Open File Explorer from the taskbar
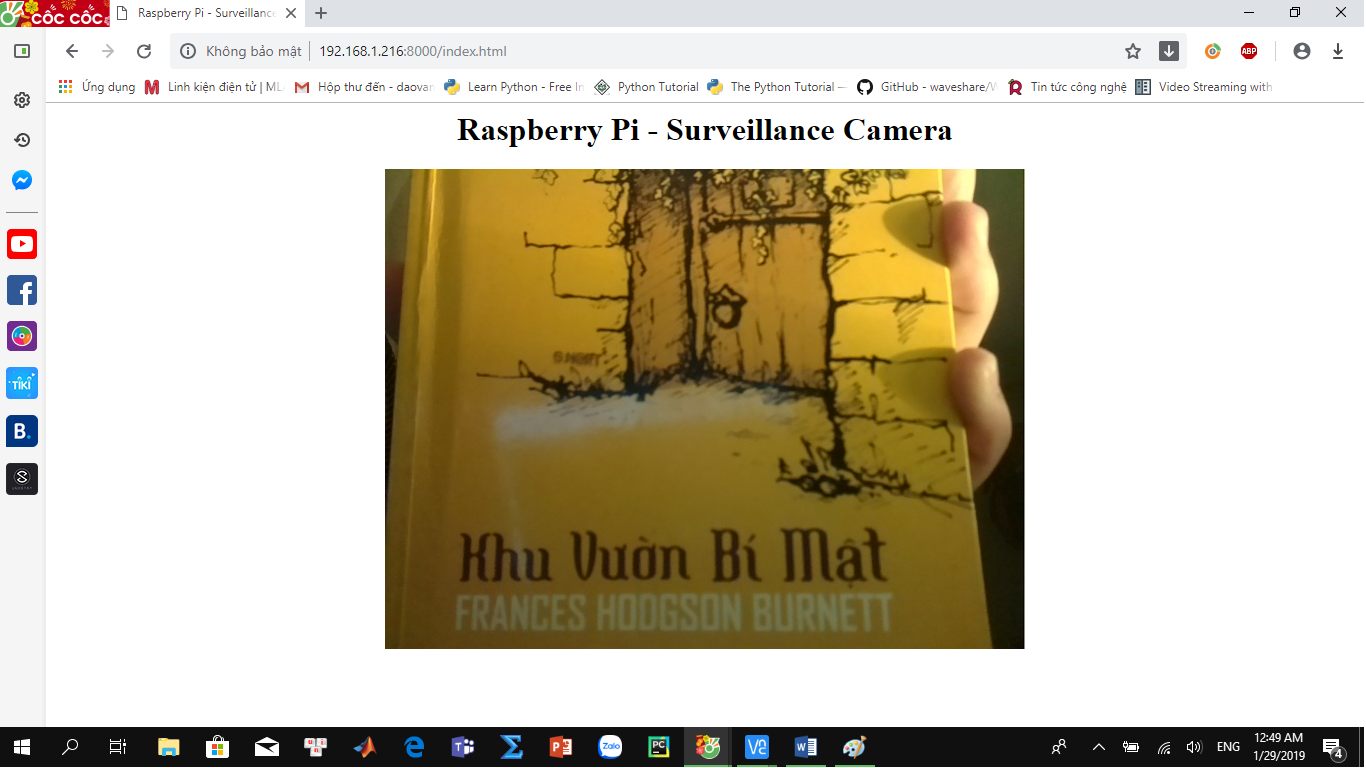Viewport: 1366px width, 768px height. pyautogui.click(x=168, y=747)
